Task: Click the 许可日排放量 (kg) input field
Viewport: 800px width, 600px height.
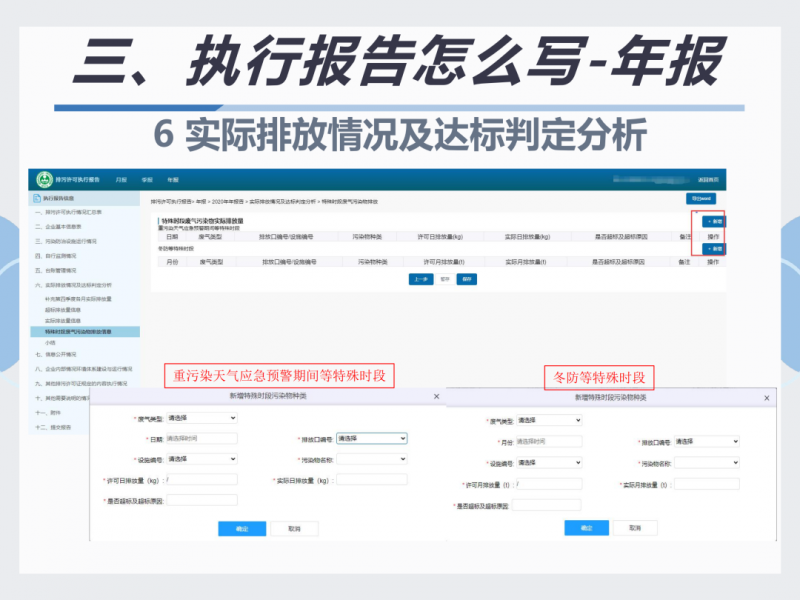Action: (202, 480)
